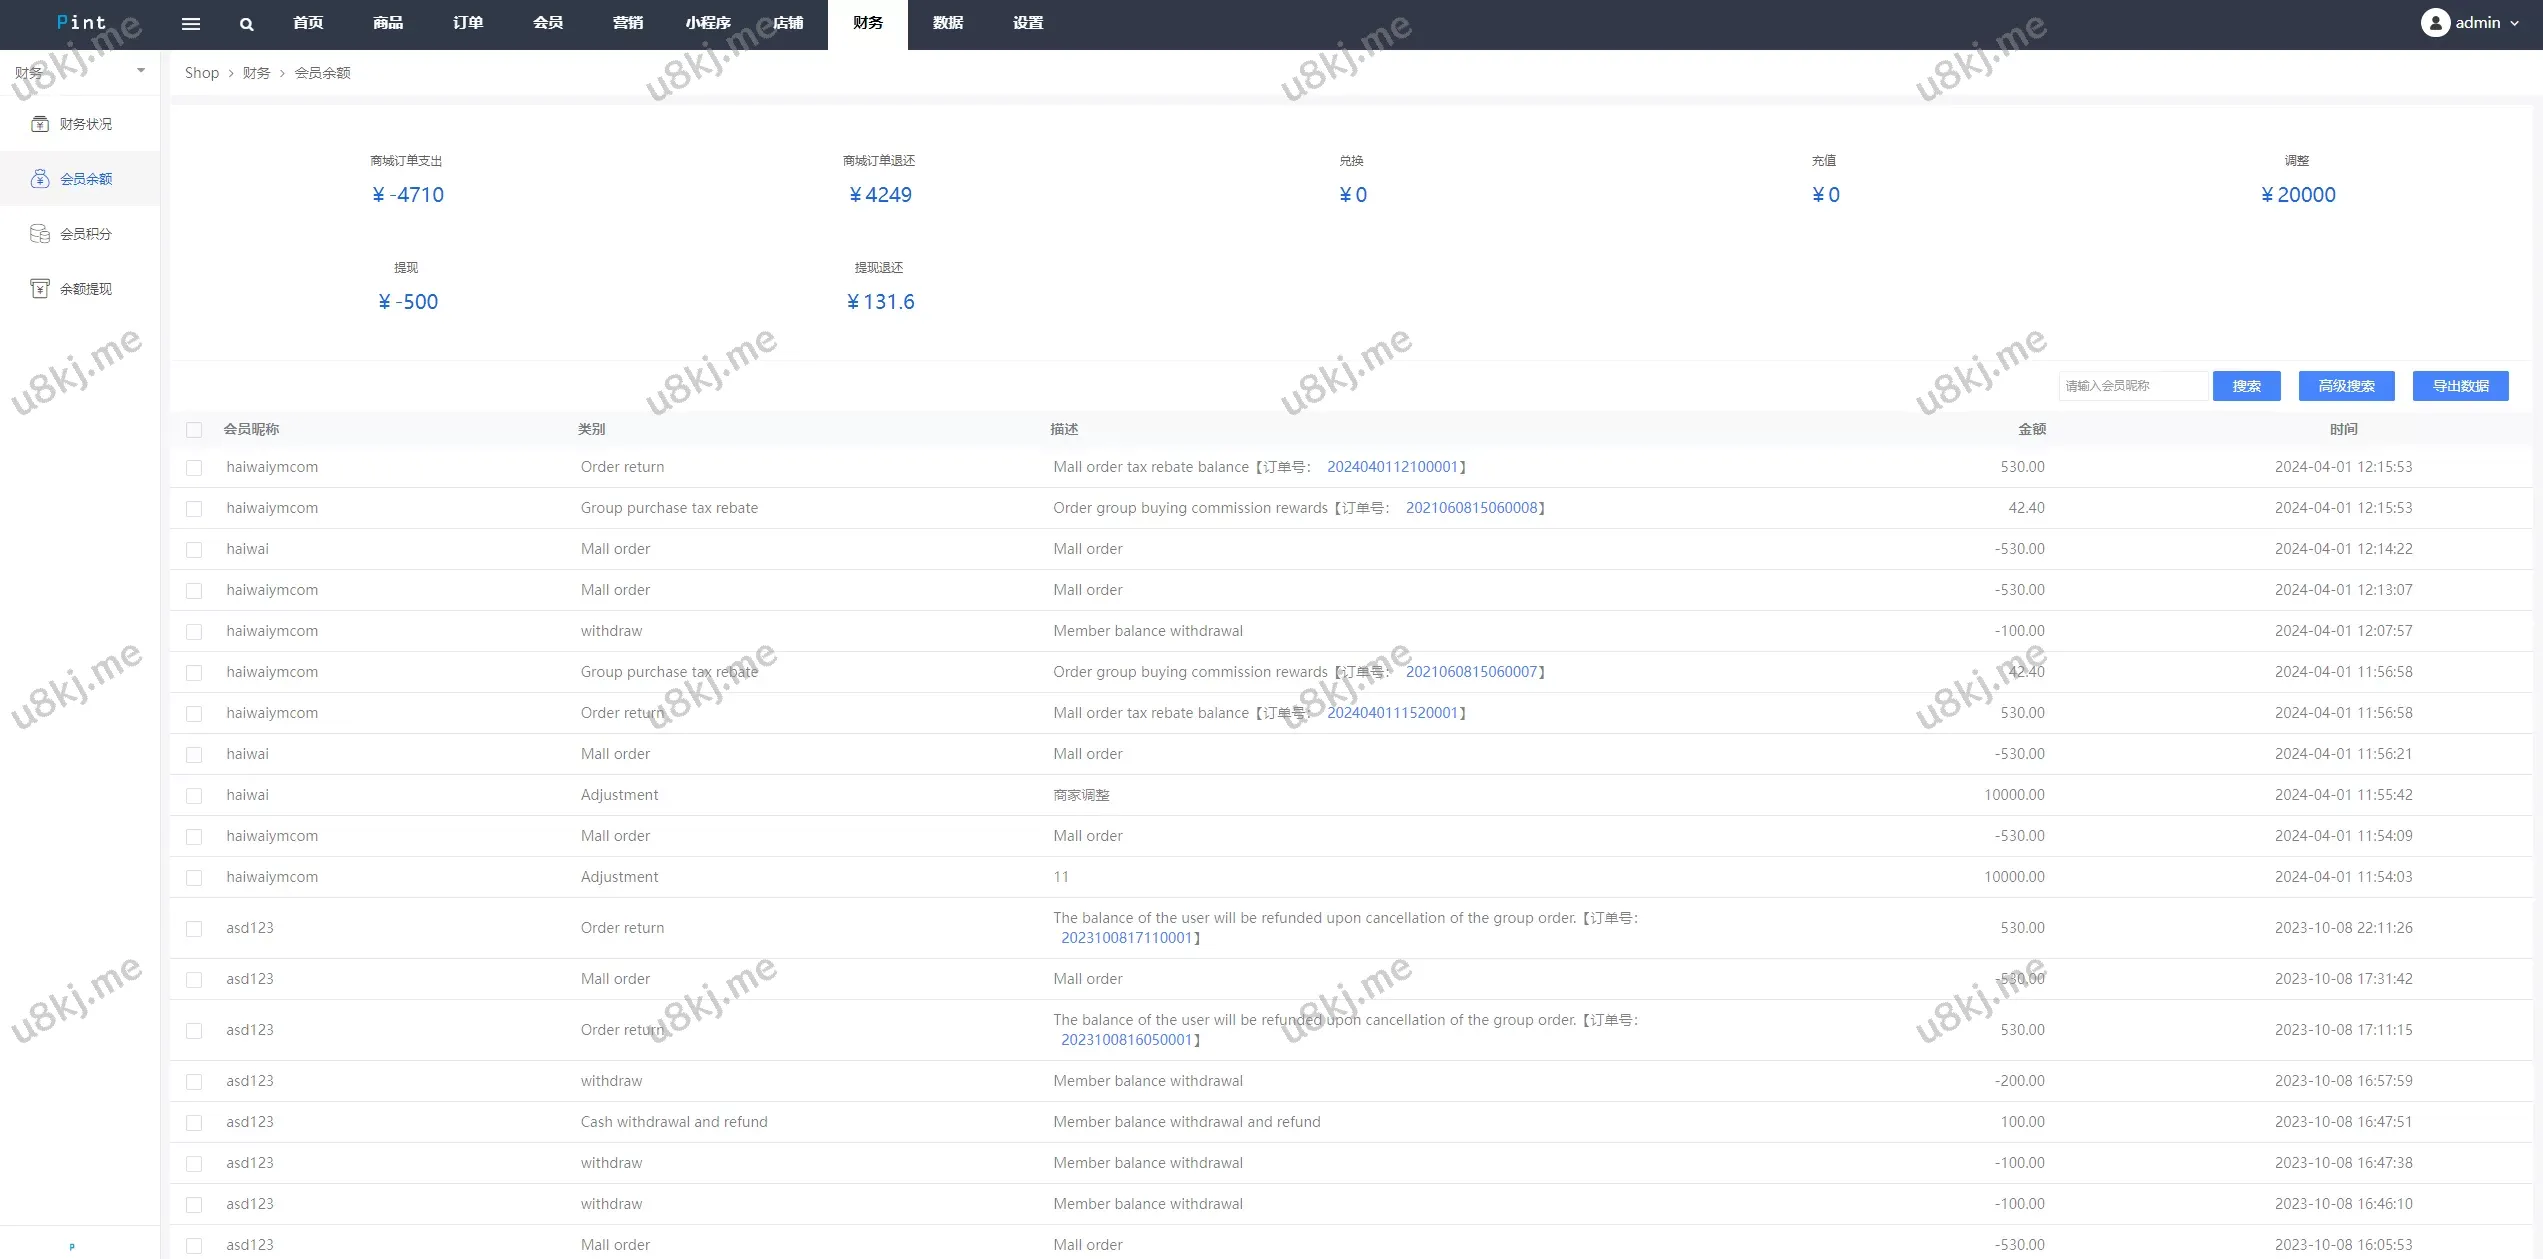Image resolution: width=2543 pixels, height=1259 pixels.
Task: Expand the admin user dropdown arrow
Action: (x=2514, y=23)
